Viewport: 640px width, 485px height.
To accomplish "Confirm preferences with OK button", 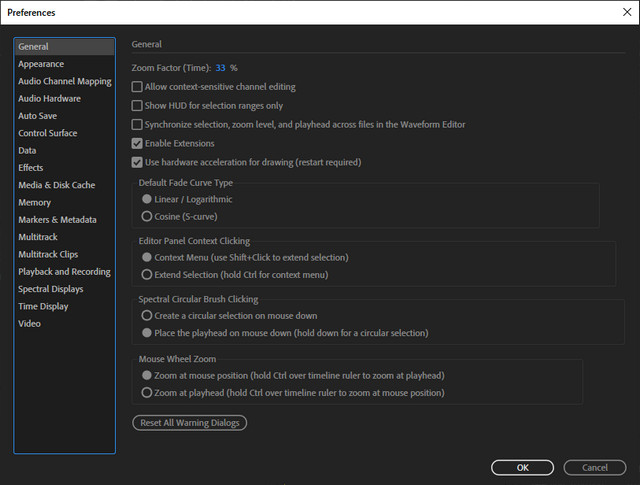I will click(x=522, y=467).
